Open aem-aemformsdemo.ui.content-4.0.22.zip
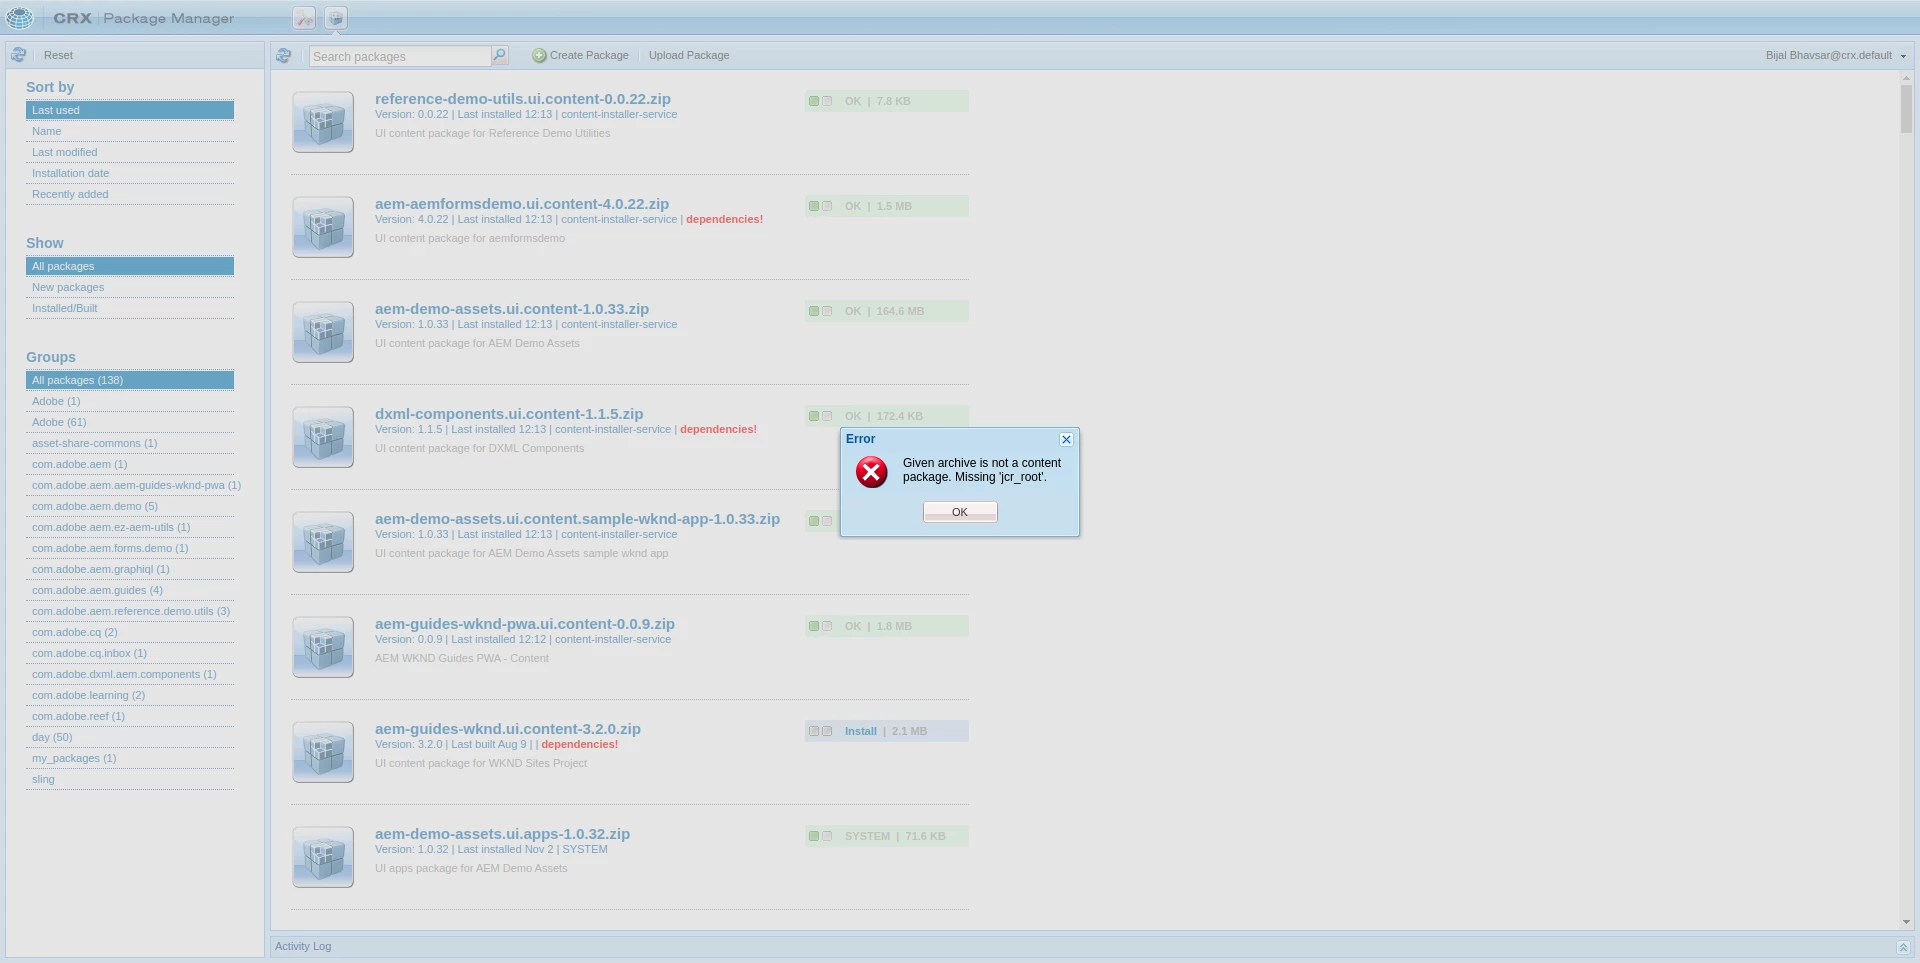The width and height of the screenshot is (1920, 963). point(522,204)
